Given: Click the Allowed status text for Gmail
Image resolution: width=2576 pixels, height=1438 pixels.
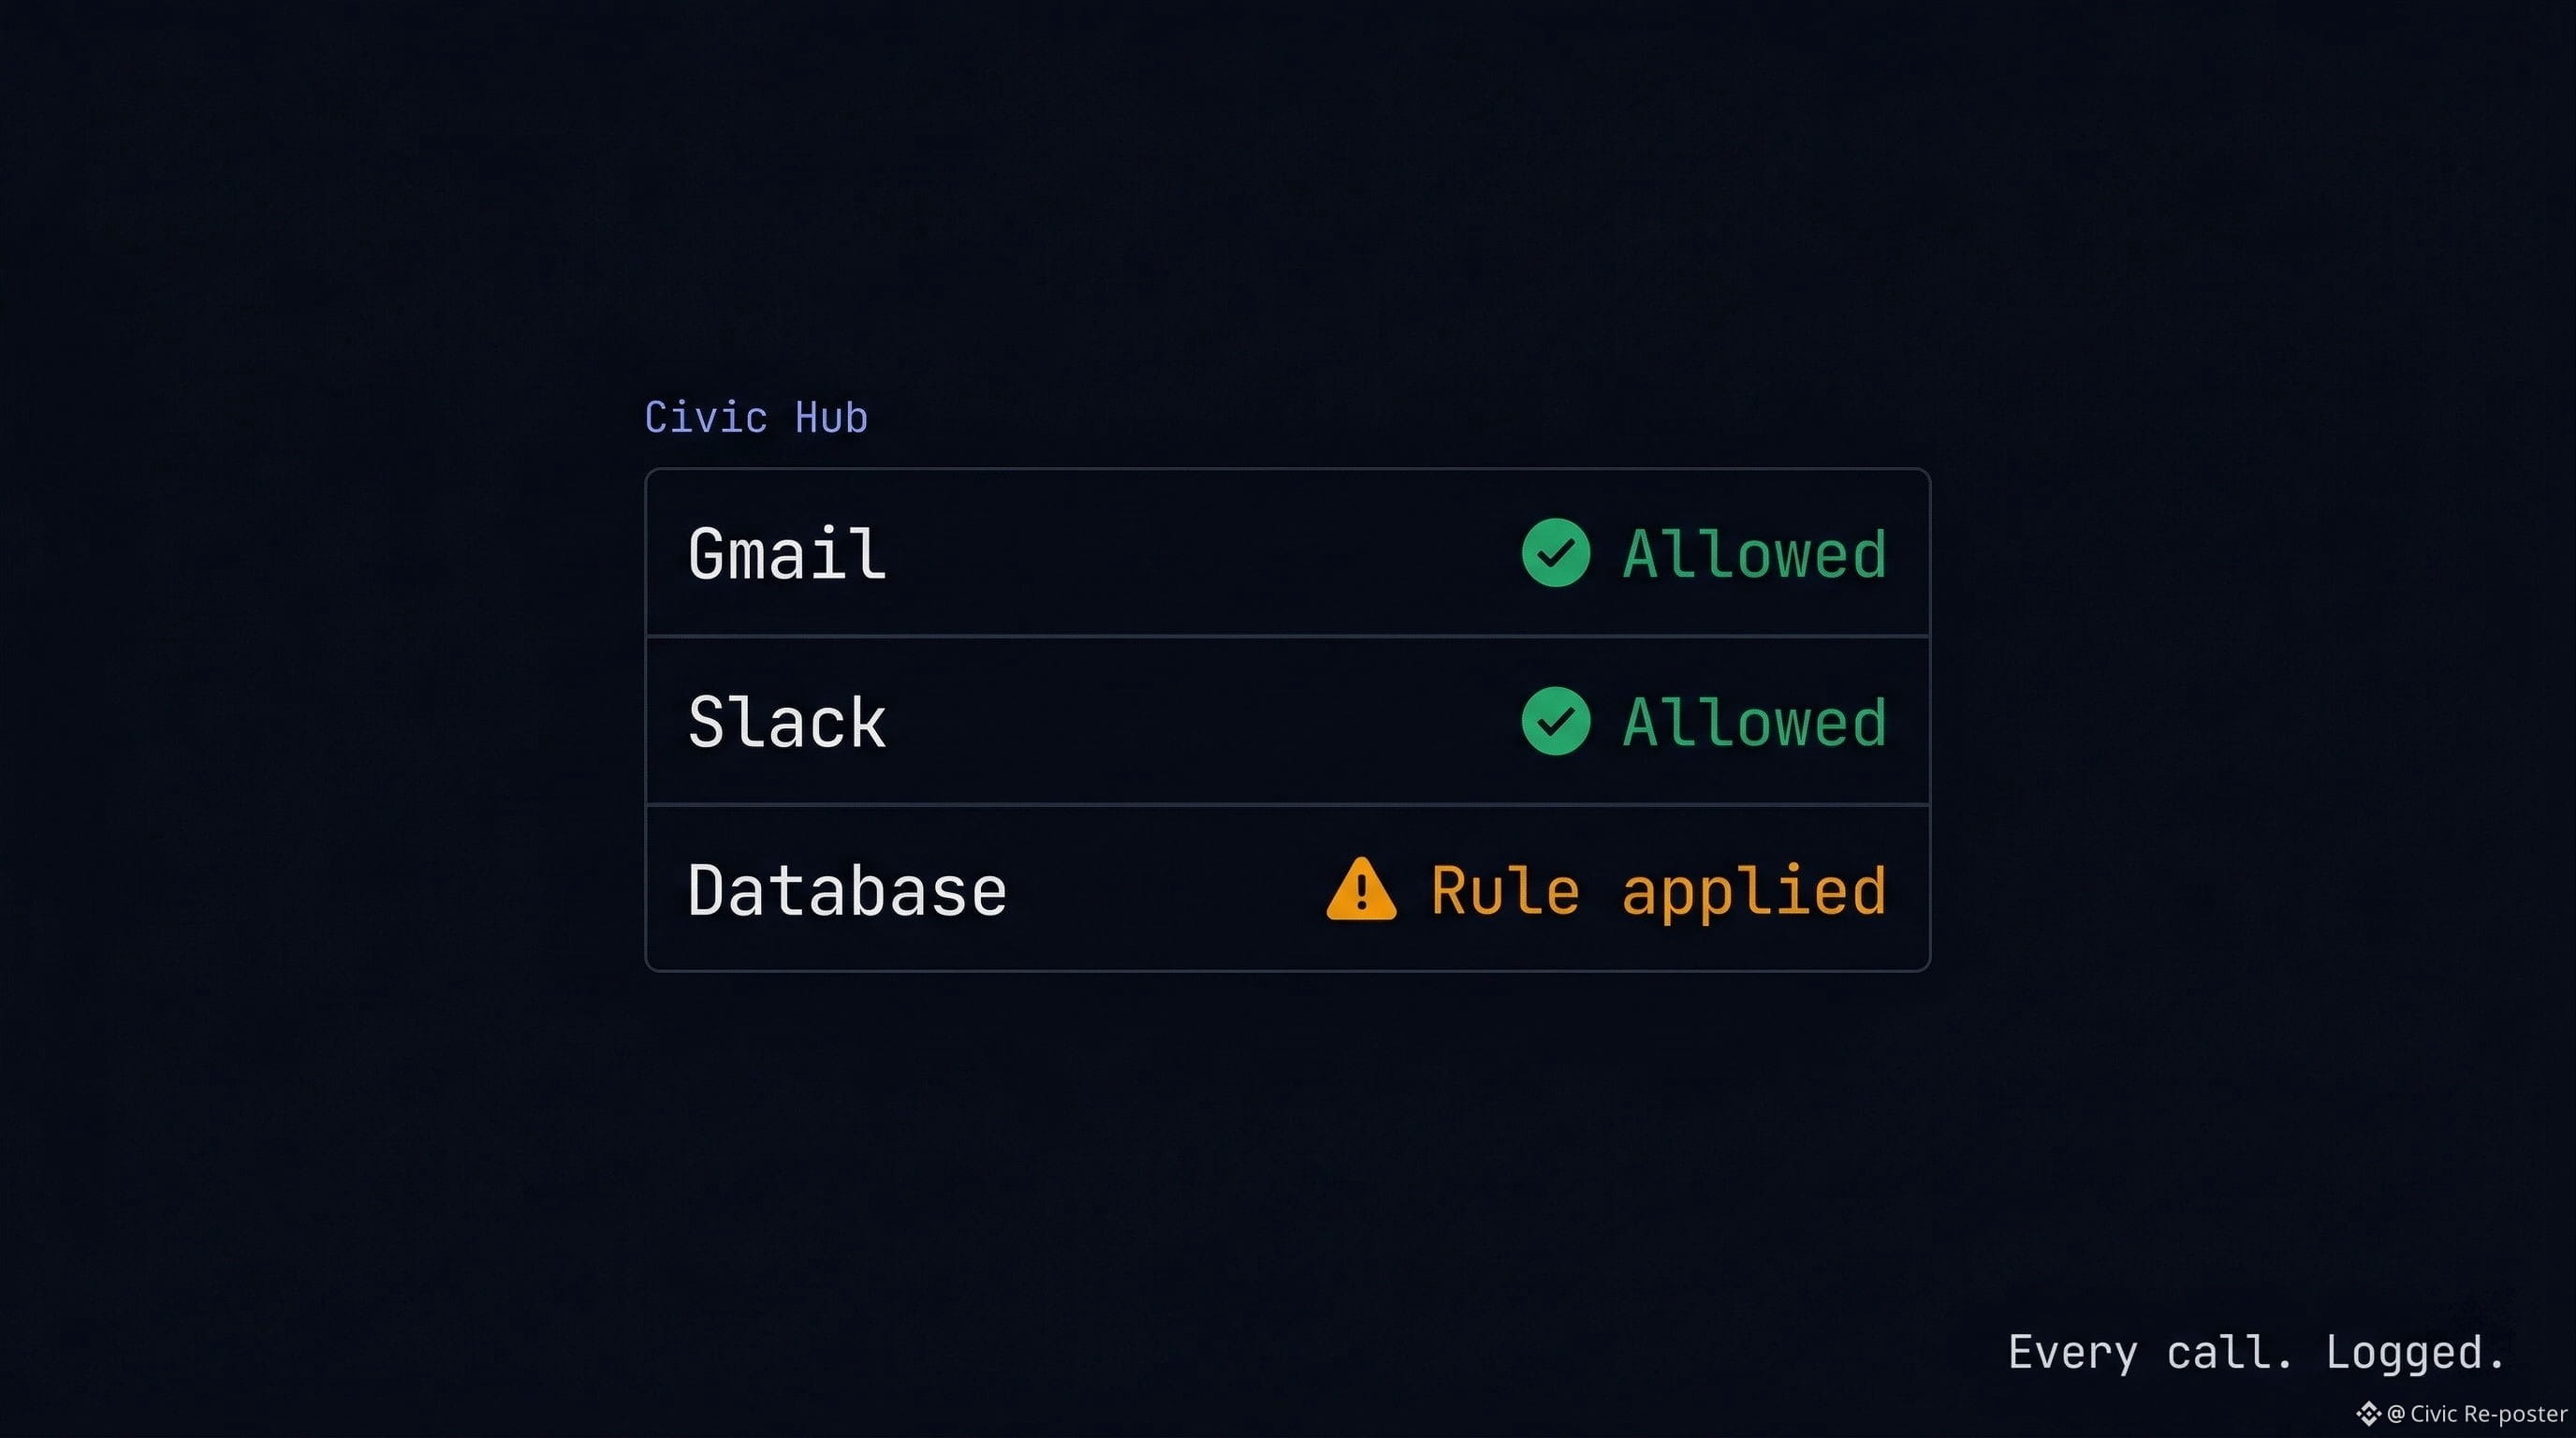Looking at the screenshot, I should 1755,554.
